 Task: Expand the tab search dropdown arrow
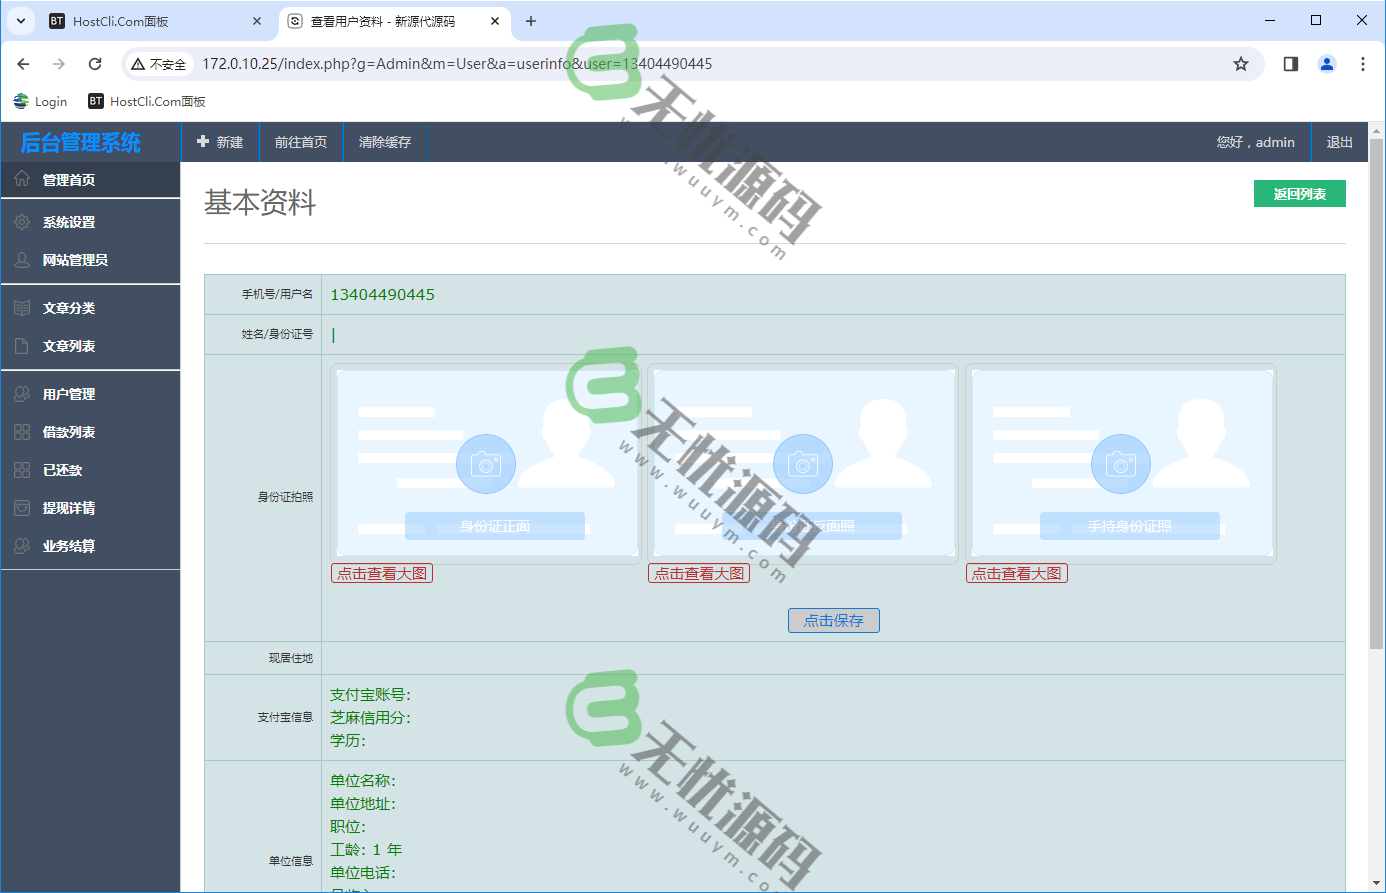coord(21,21)
